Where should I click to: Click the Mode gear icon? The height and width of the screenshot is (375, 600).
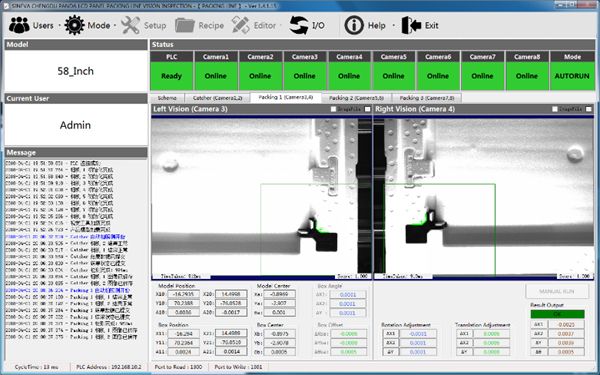[74, 25]
